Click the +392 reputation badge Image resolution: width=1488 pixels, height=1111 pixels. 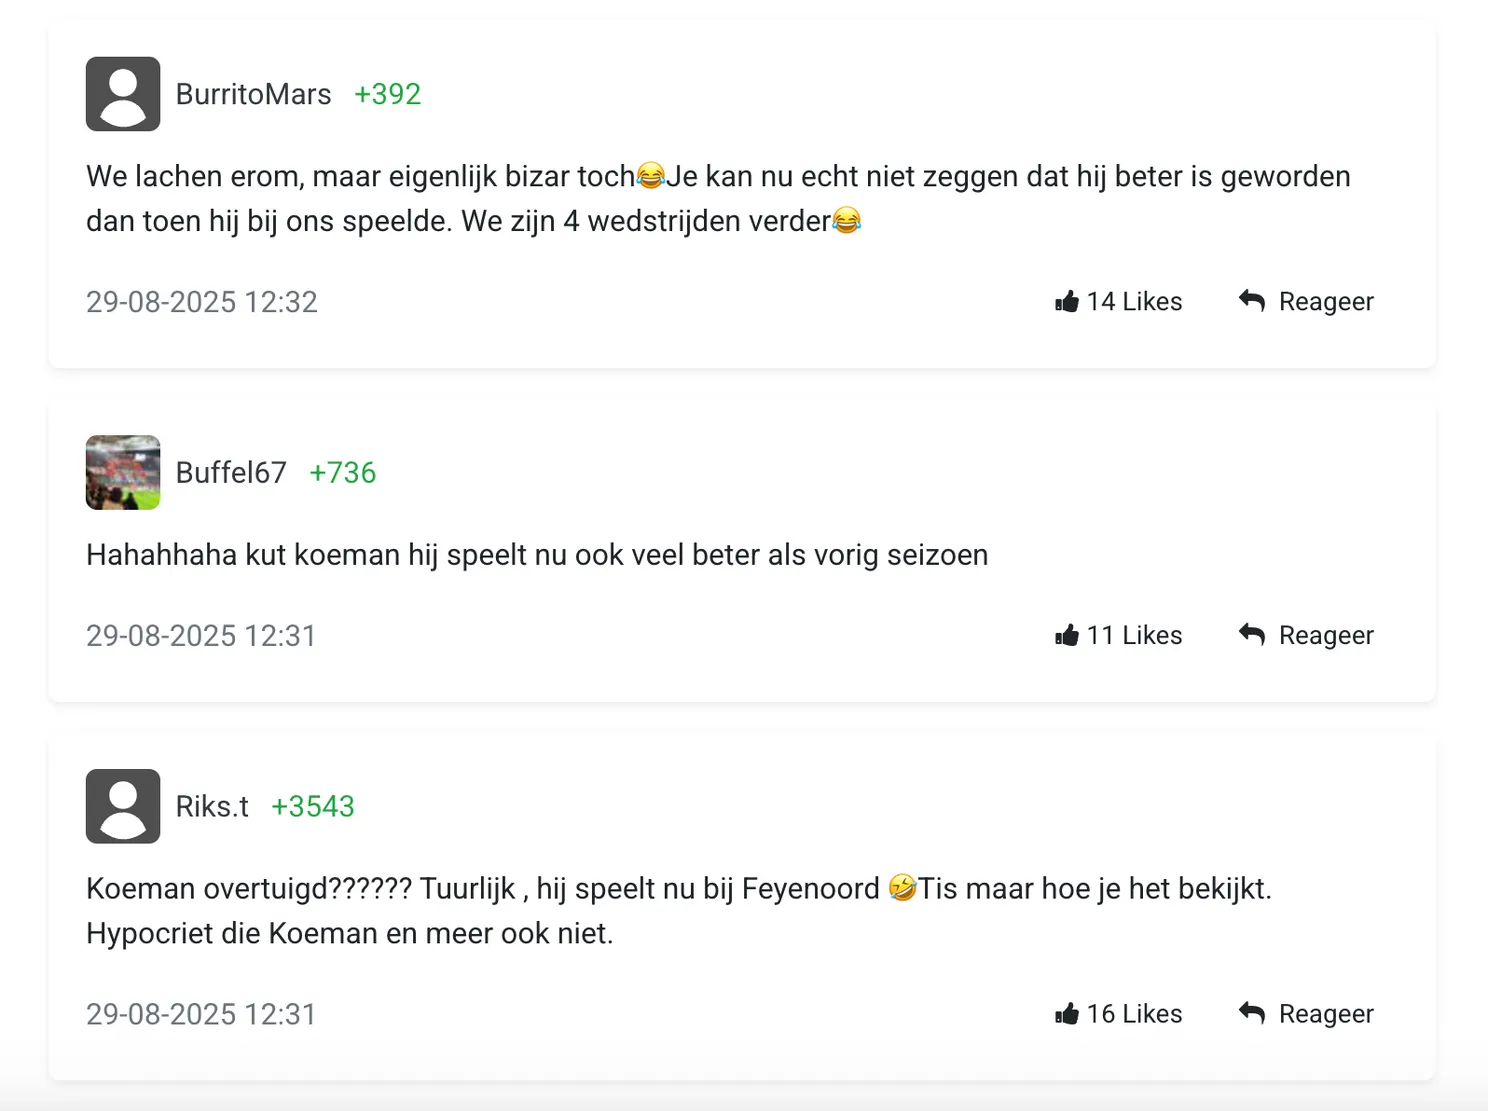pyautogui.click(x=388, y=93)
